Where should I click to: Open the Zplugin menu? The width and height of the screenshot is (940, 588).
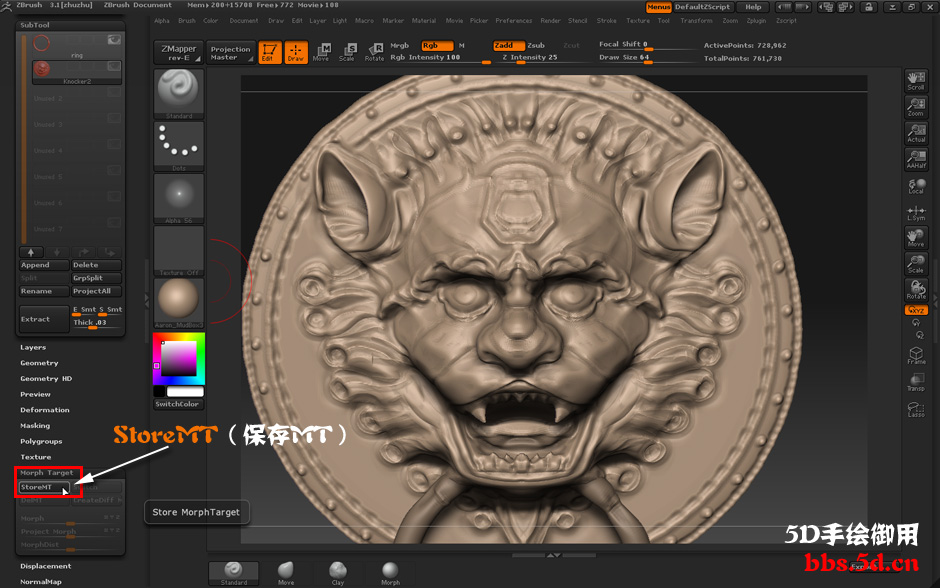coord(757,20)
